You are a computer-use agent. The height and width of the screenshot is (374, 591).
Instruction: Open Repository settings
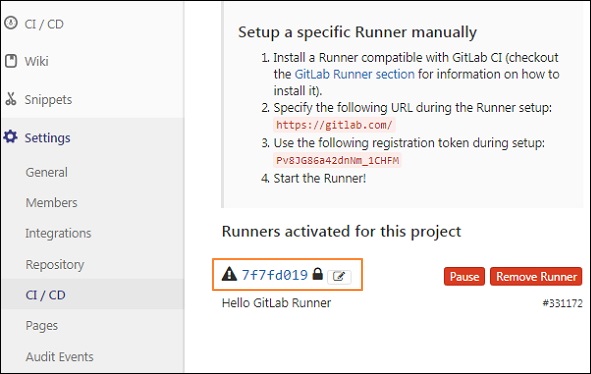pyautogui.click(x=55, y=265)
